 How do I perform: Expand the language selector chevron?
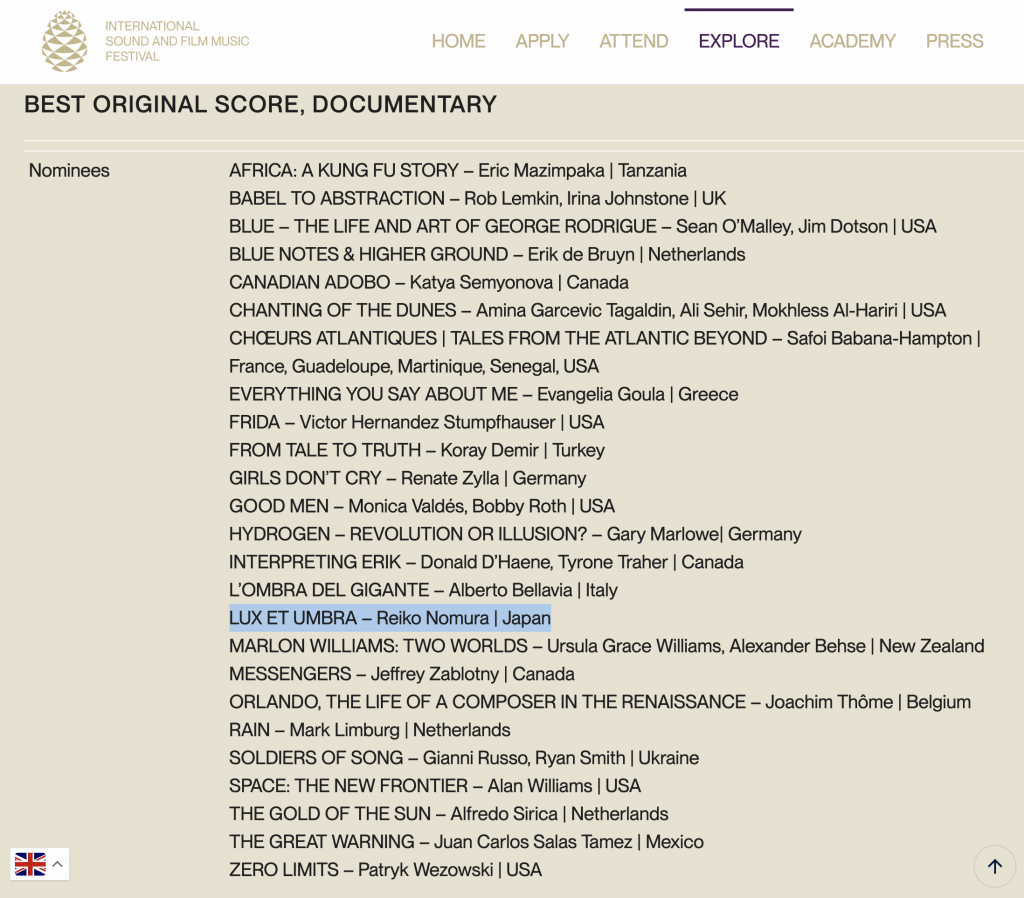pyautogui.click(x=58, y=864)
